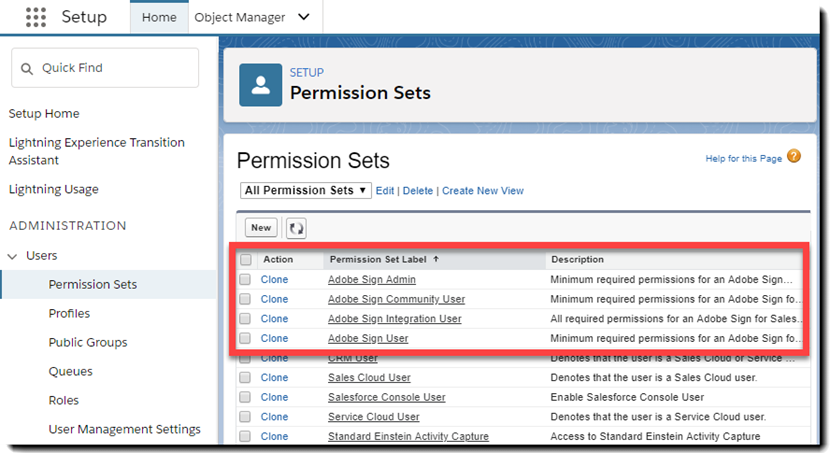Open Public Groups in the sidebar

88,342
